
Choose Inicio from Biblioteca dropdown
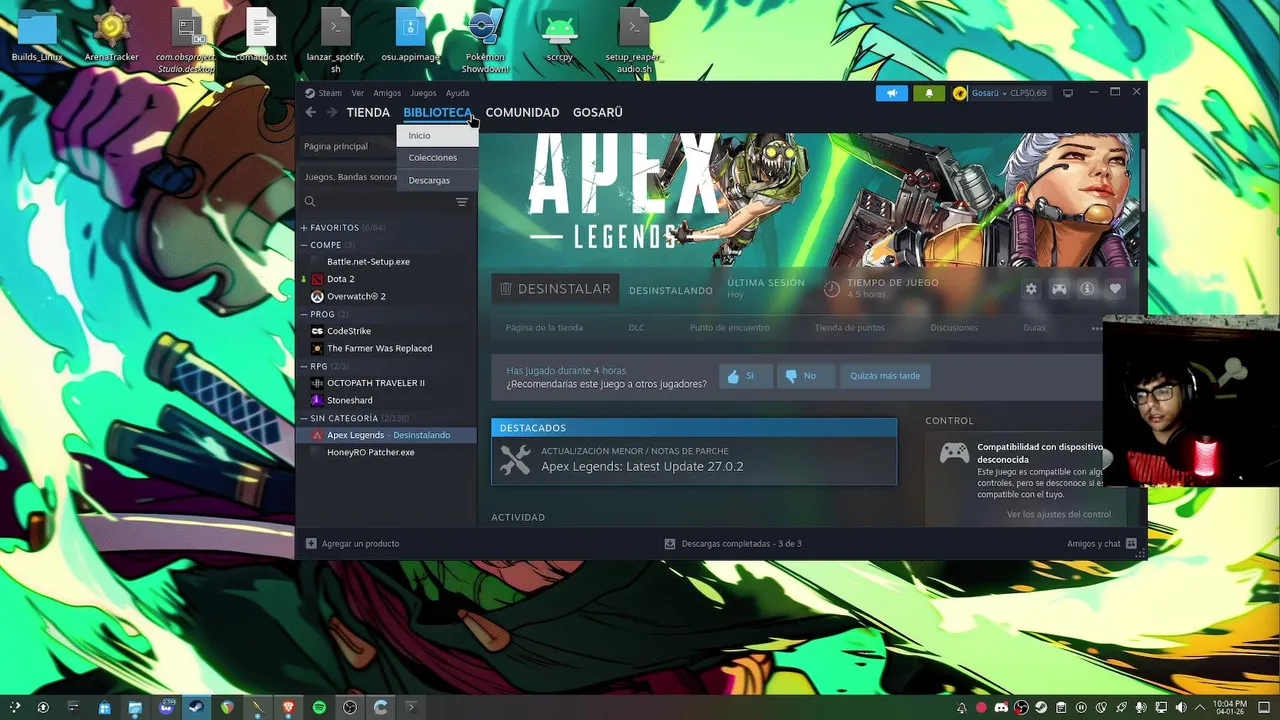coord(437,135)
